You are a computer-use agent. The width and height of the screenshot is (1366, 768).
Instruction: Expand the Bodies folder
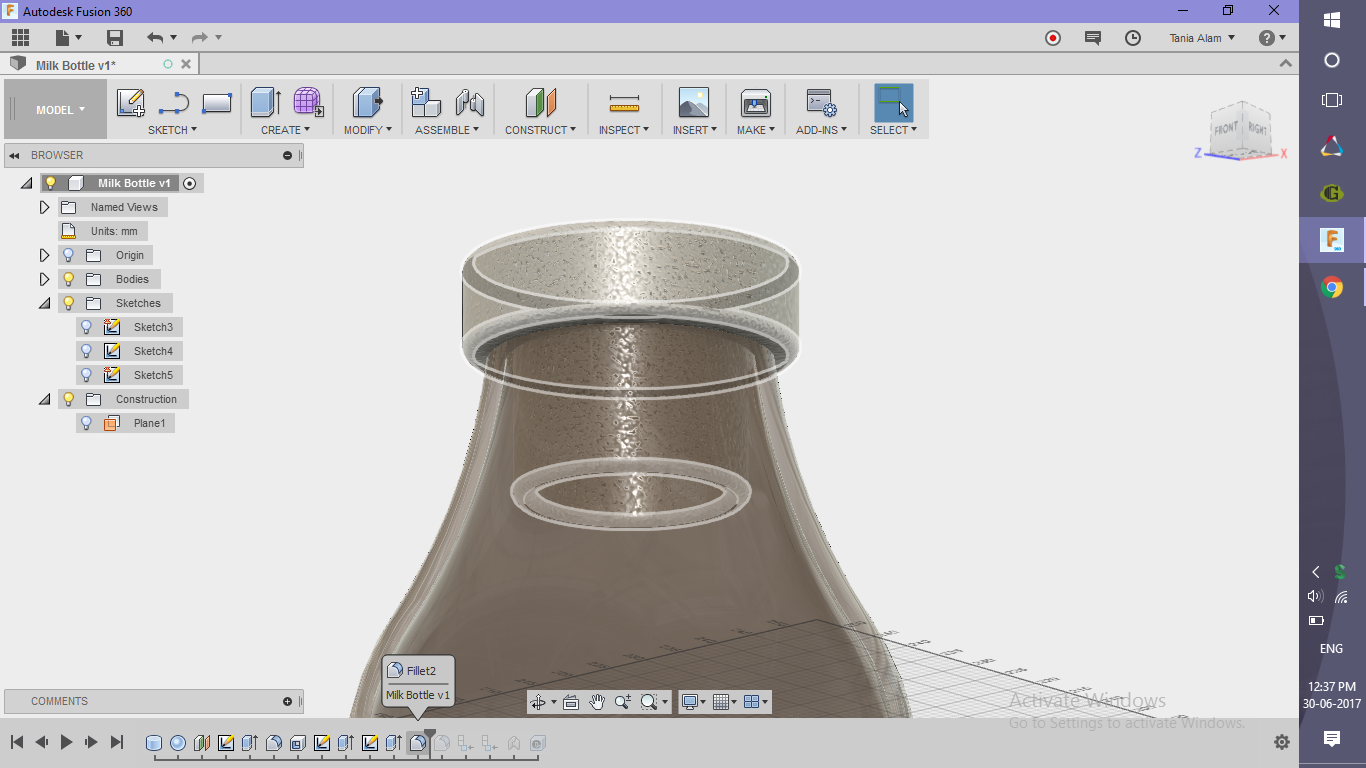pos(44,279)
